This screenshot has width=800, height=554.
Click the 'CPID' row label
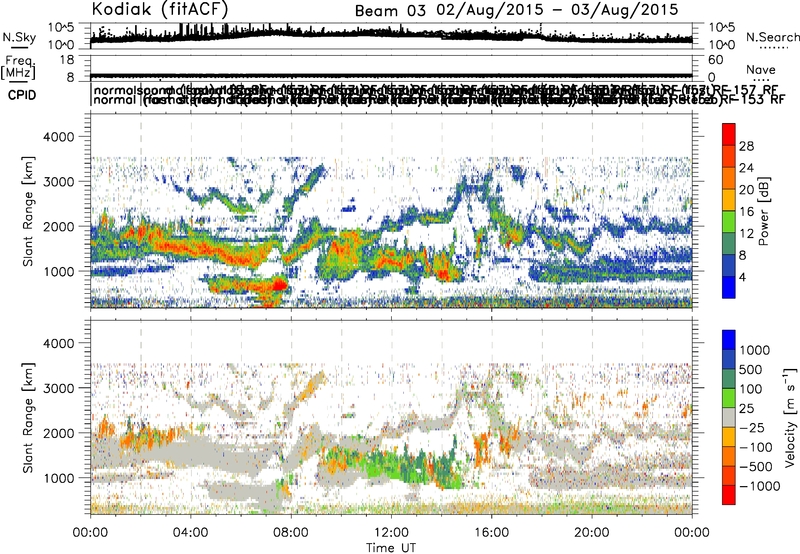[22, 95]
